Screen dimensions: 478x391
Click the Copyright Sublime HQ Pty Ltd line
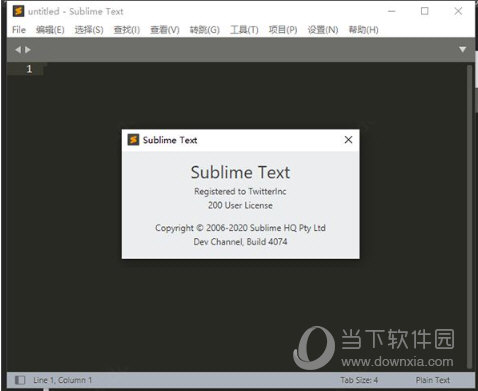(240, 228)
